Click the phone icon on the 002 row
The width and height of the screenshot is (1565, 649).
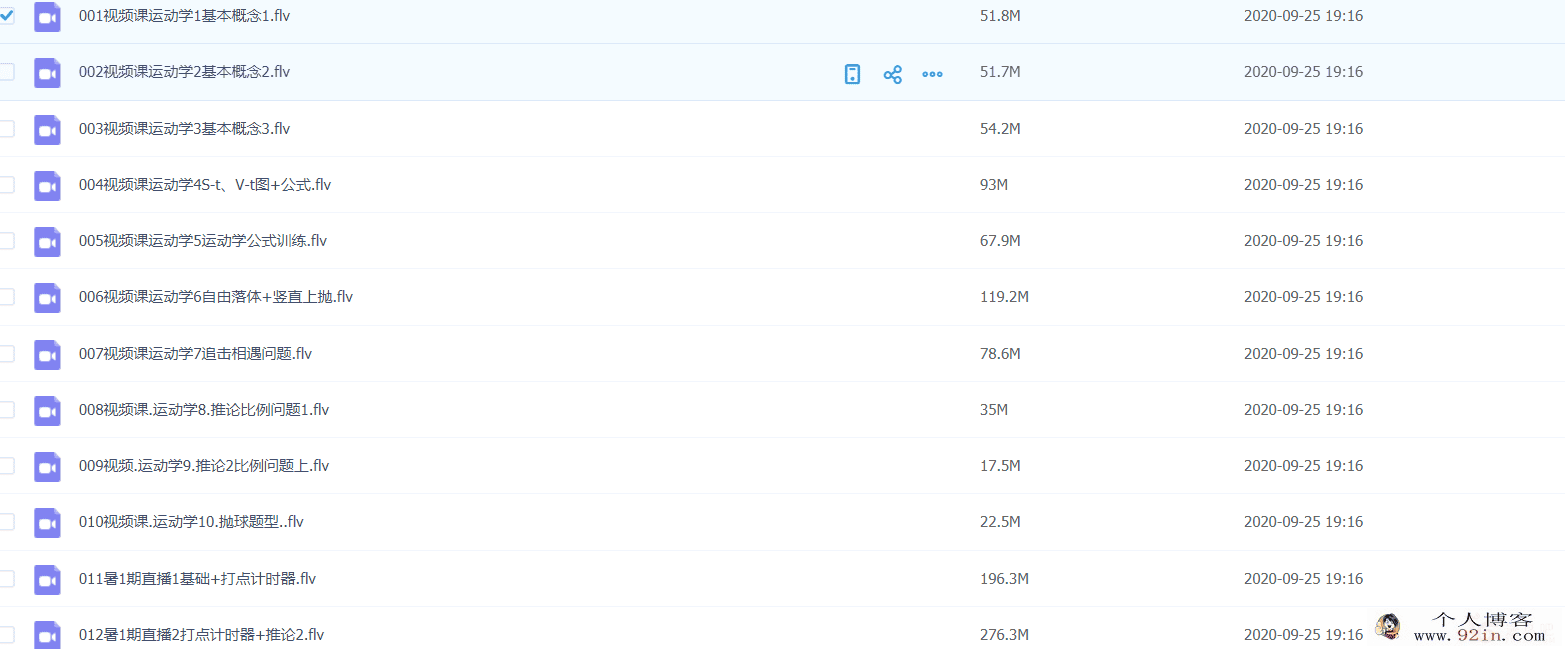pyautogui.click(x=852, y=74)
